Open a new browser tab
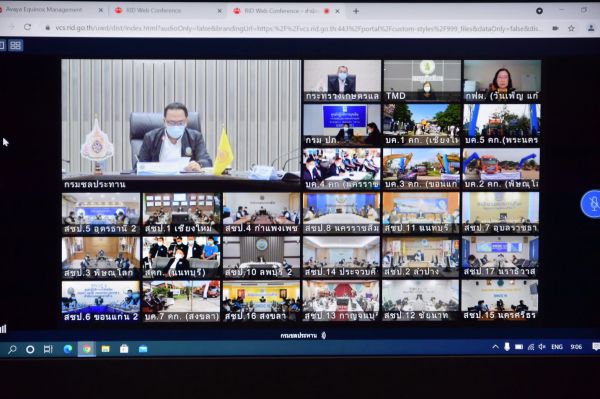This screenshot has width=600, height=399. click(356, 11)
